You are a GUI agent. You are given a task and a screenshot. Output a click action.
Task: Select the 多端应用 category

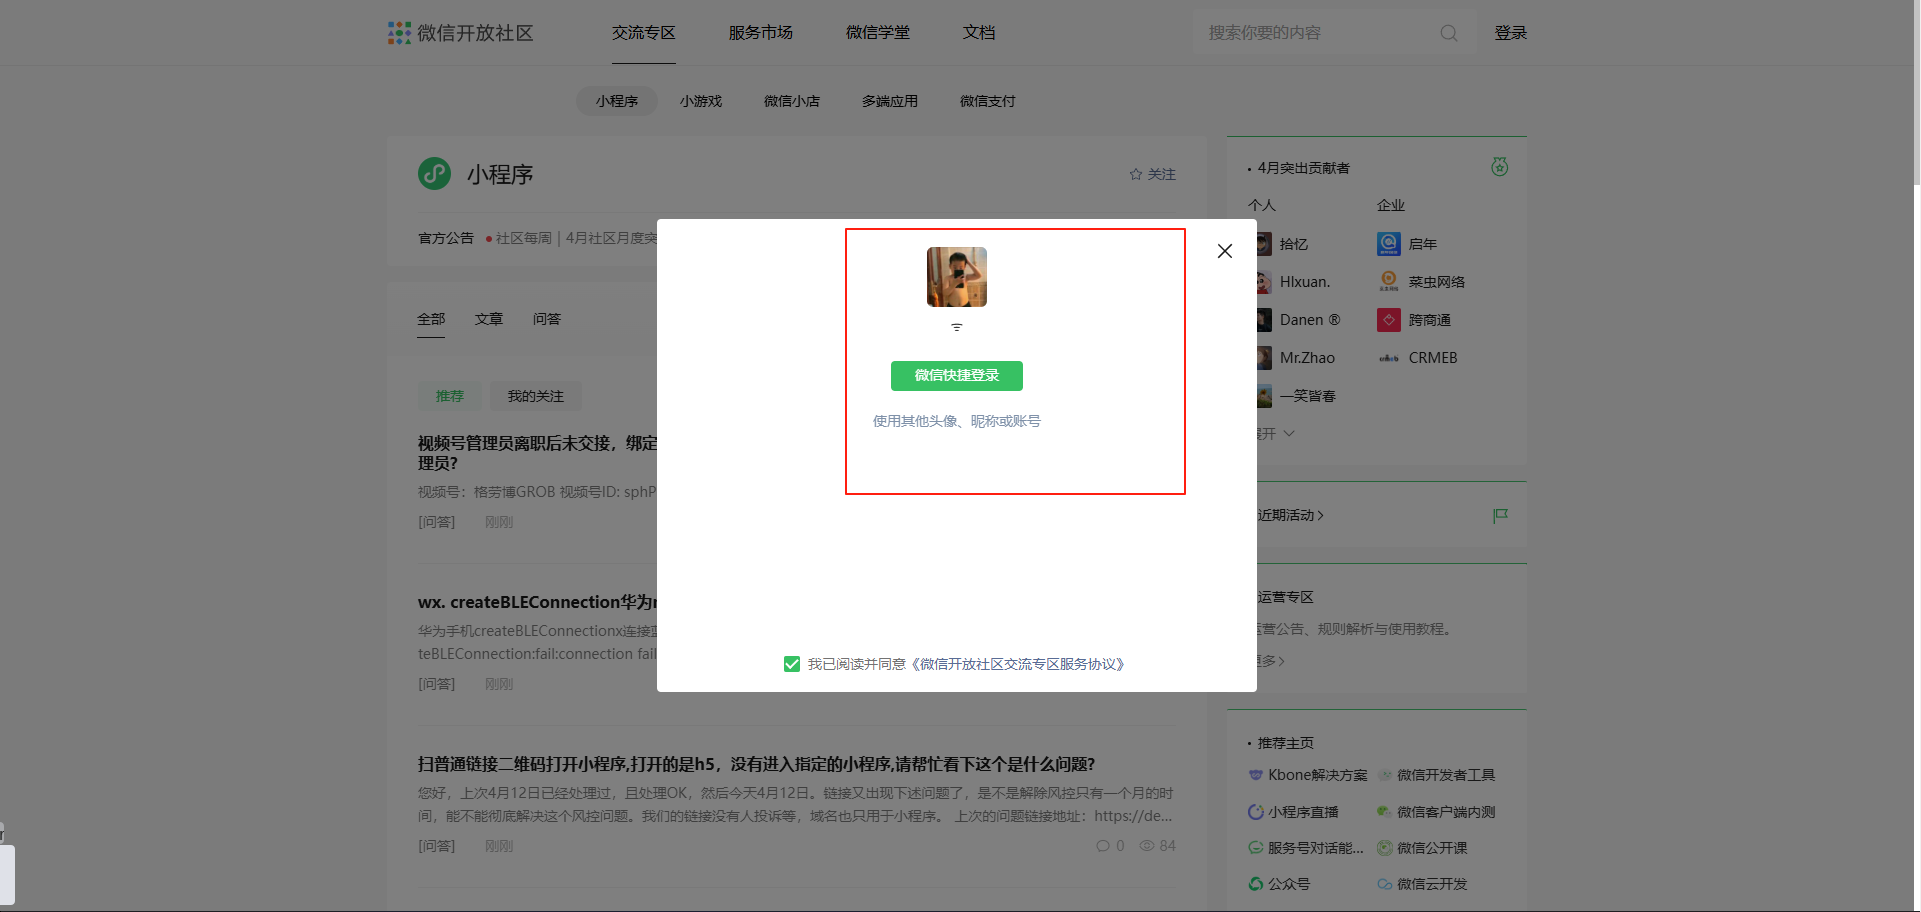click(890, 101)
